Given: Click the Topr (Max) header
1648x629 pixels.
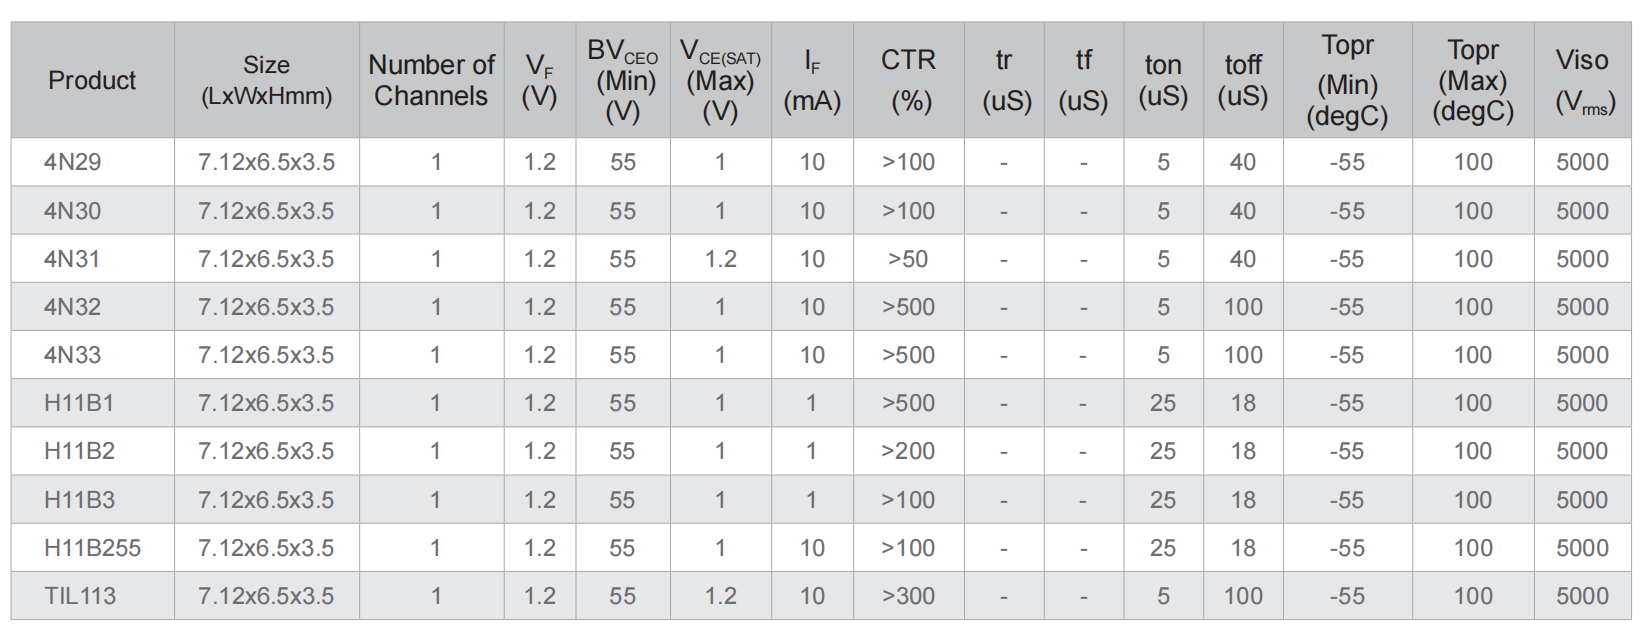Looking at the screenshot, I should click(x=1473, y=80).
